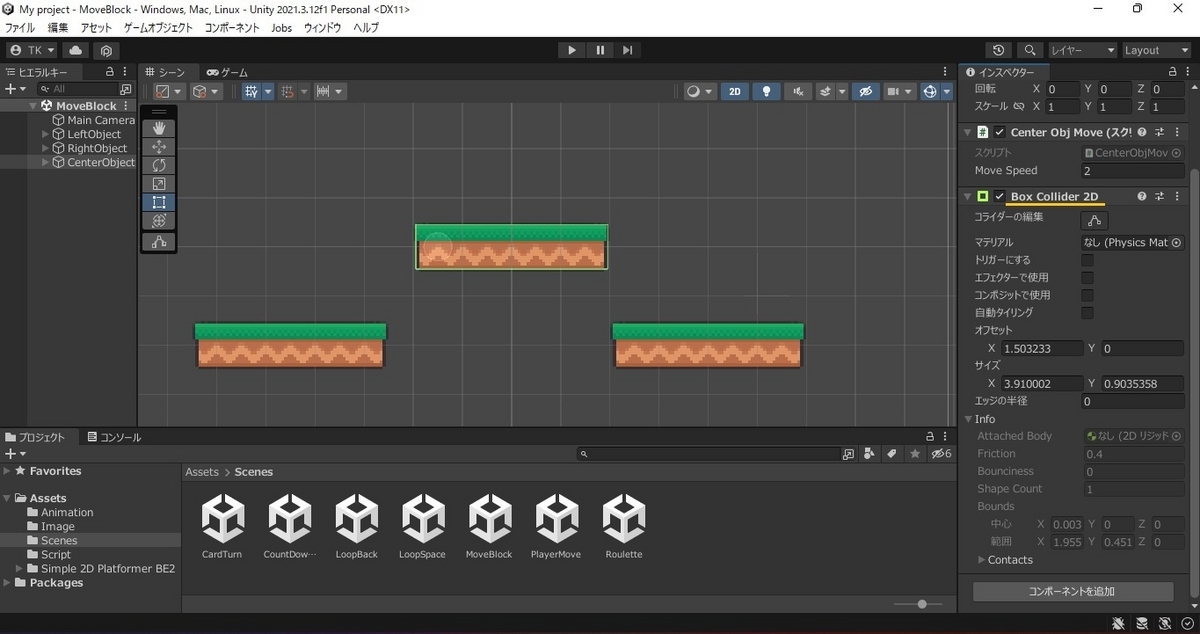This screenshot has height=634, width=1200.
Task: Click the debug mode bug icon in status bar
Action: tap(1119, 623)
